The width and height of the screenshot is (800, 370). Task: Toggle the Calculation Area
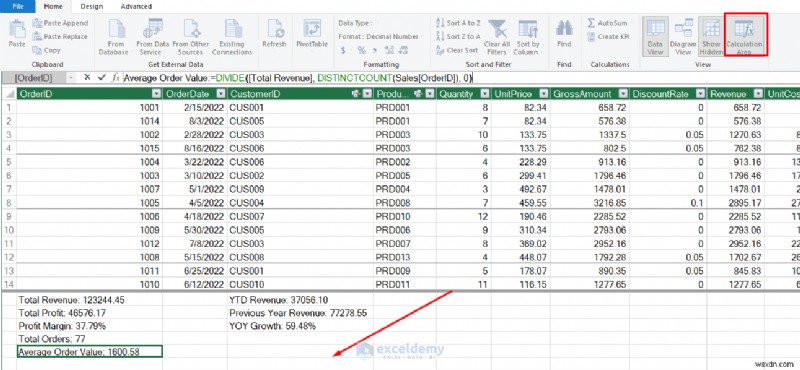744,37
